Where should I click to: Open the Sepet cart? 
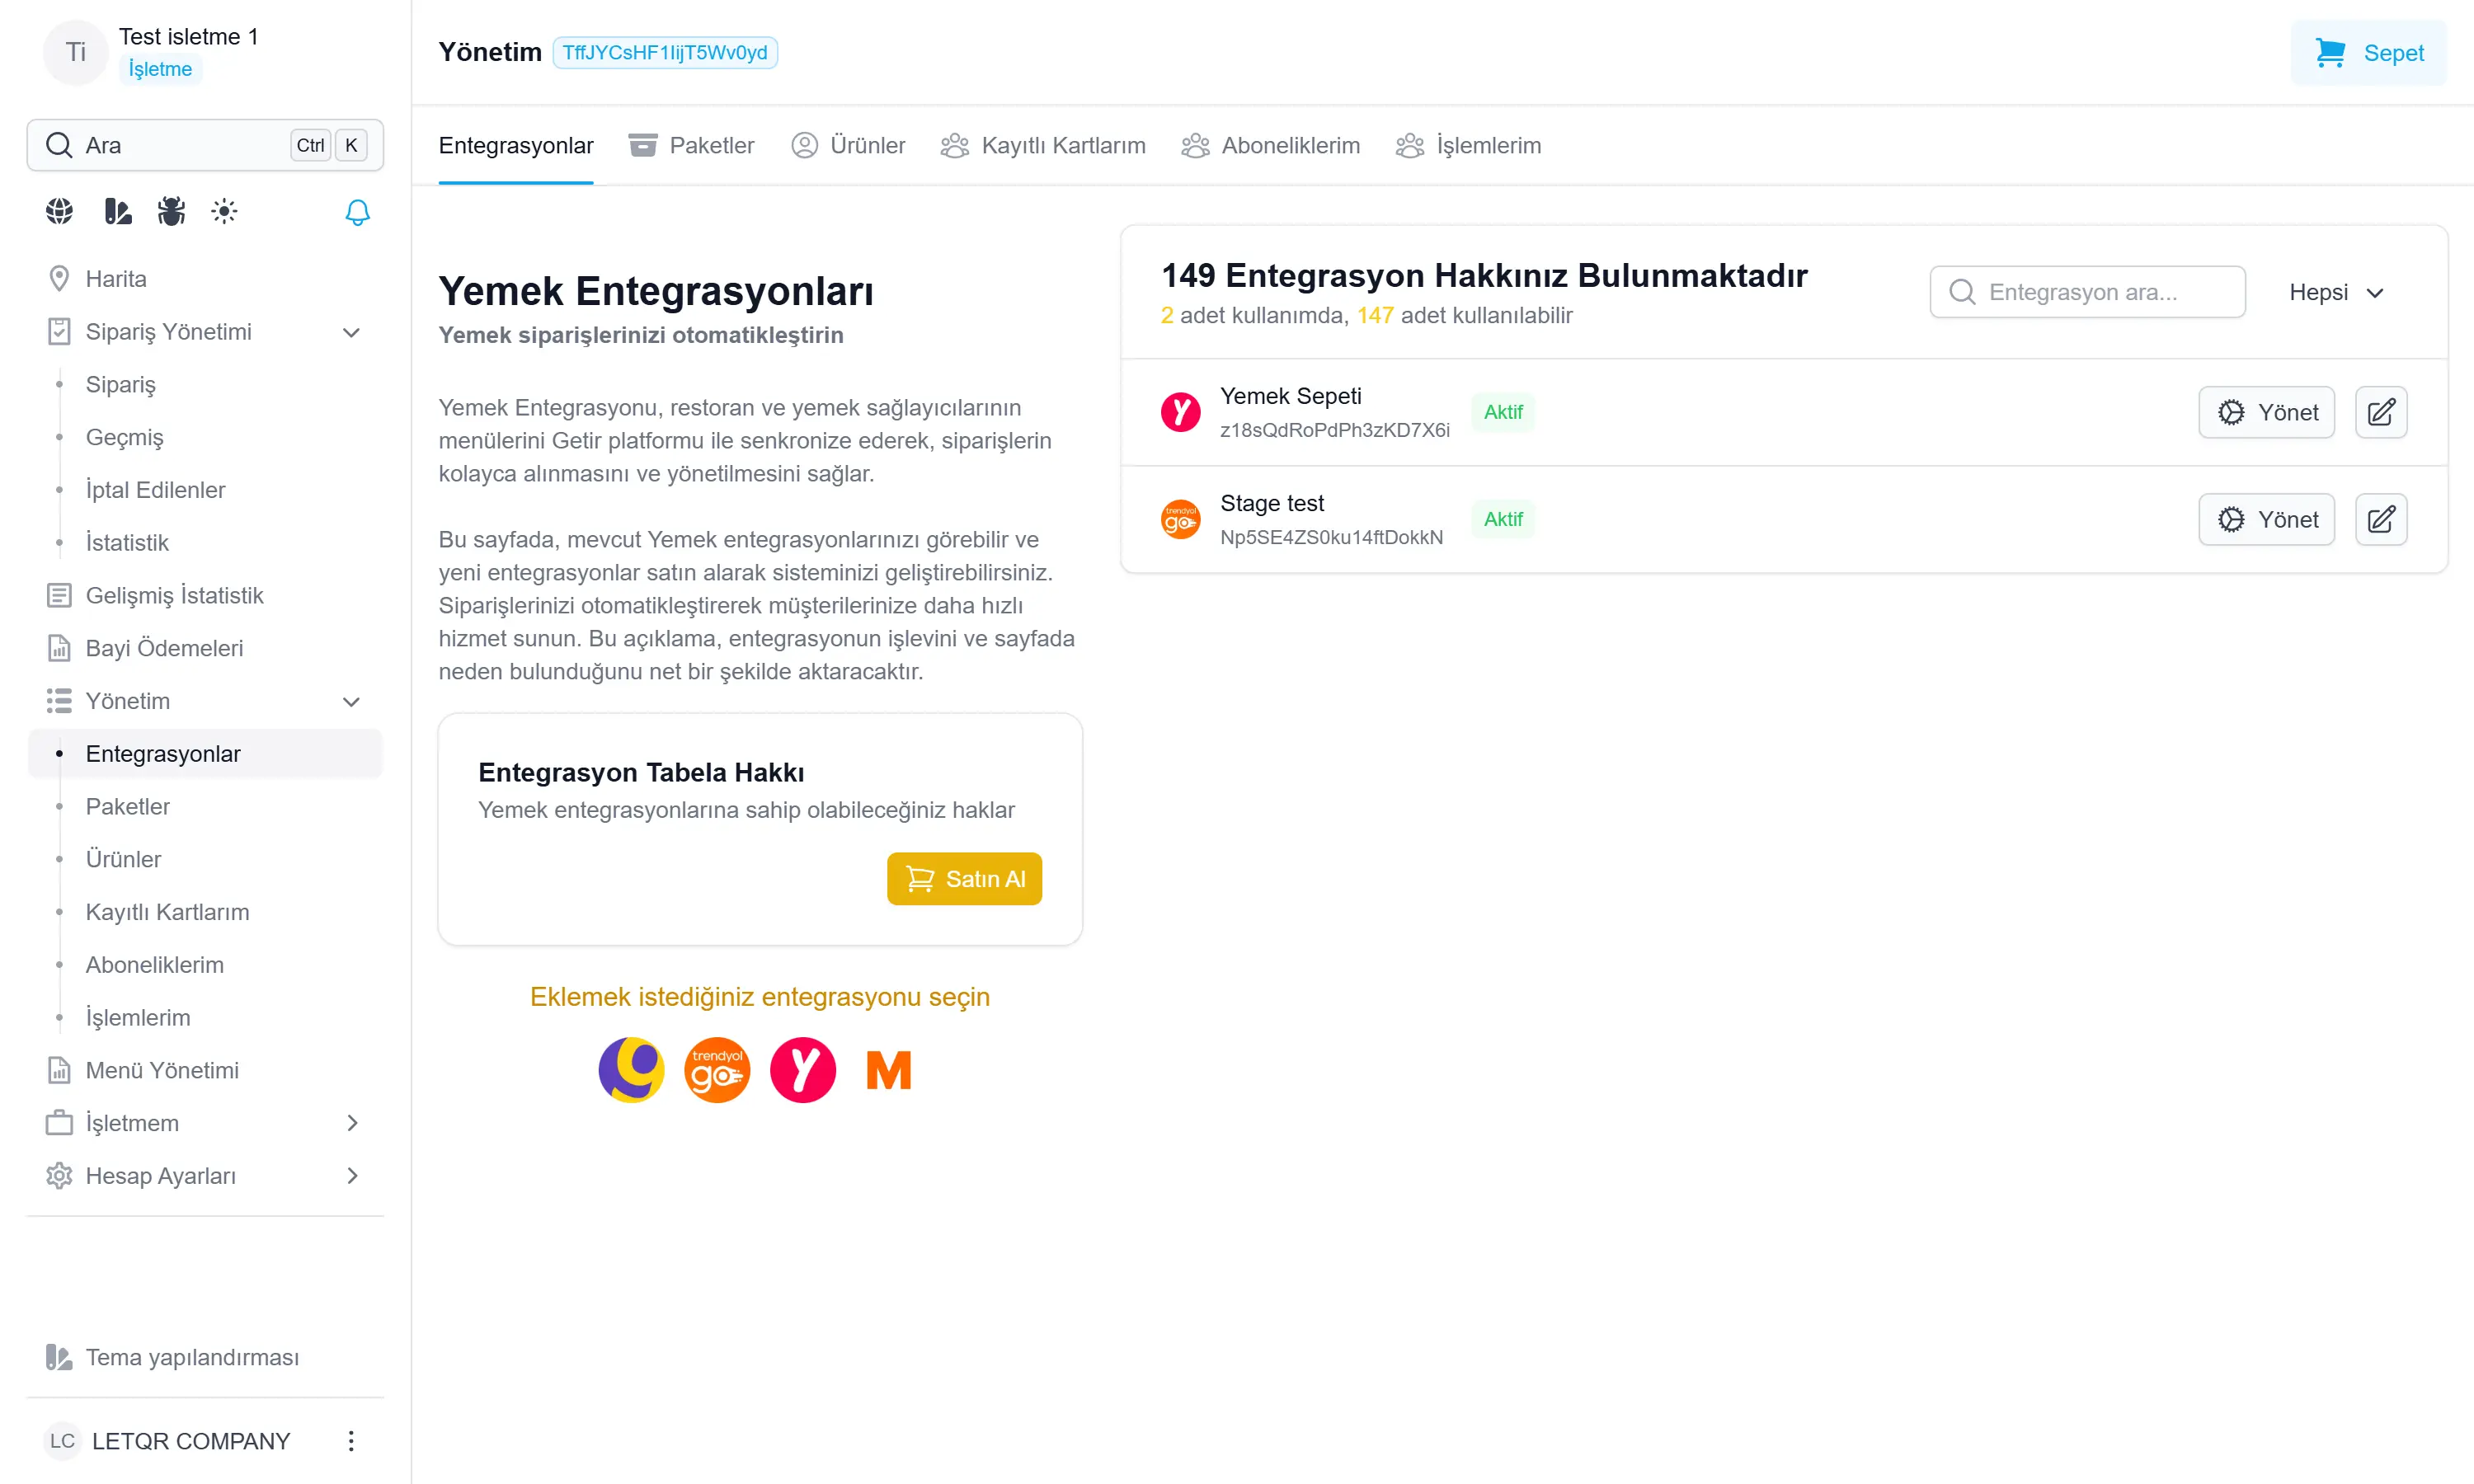click(2368, 53)
